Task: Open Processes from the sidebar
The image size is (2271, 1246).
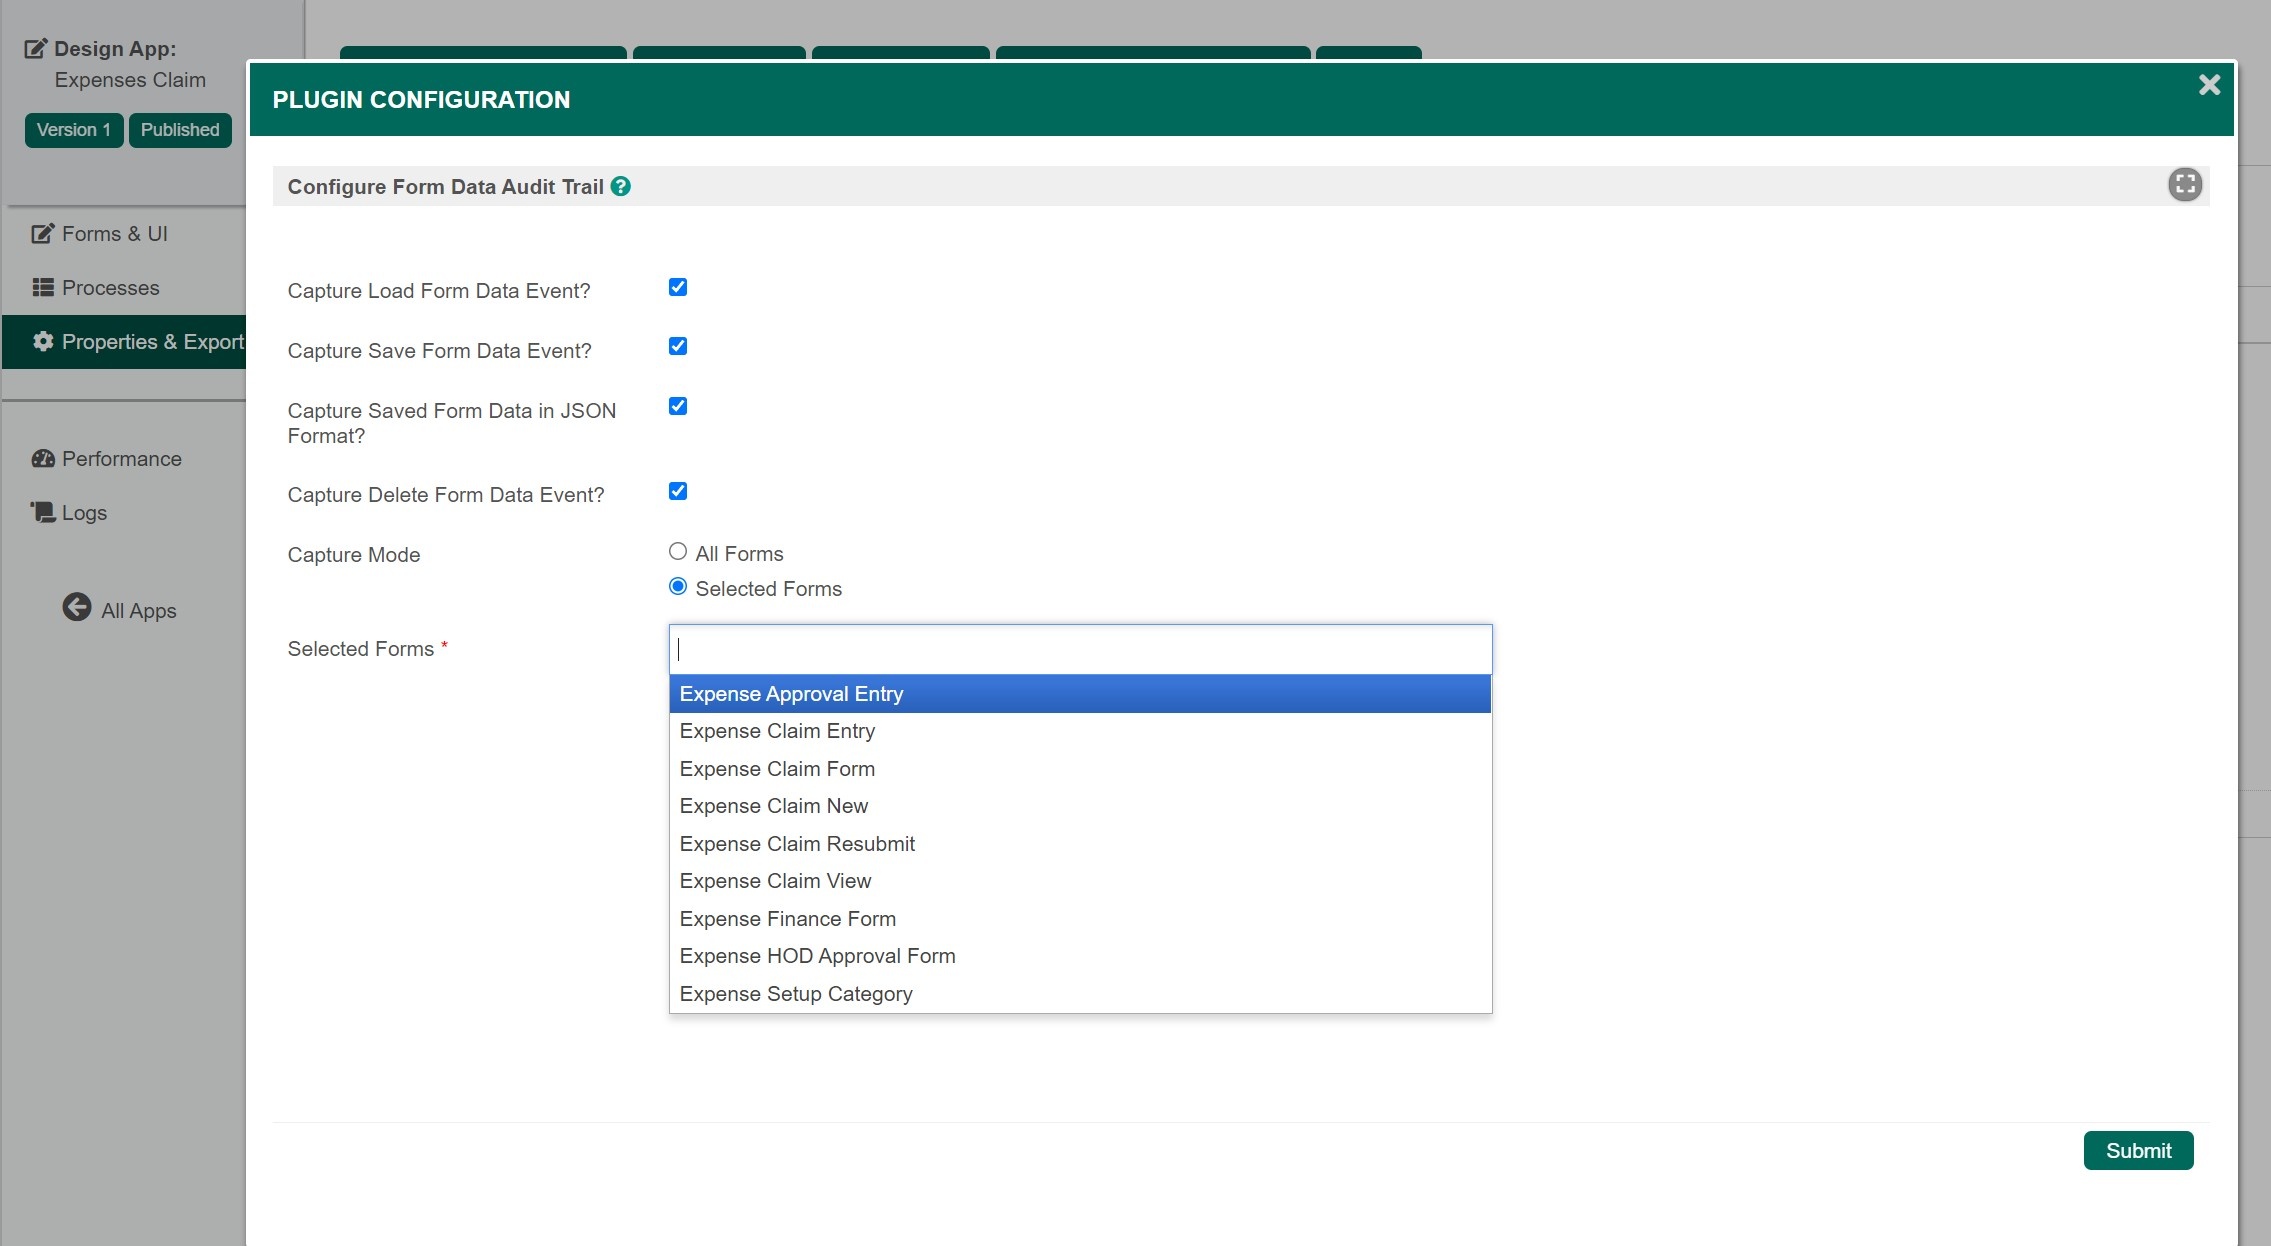Action: 110,288
